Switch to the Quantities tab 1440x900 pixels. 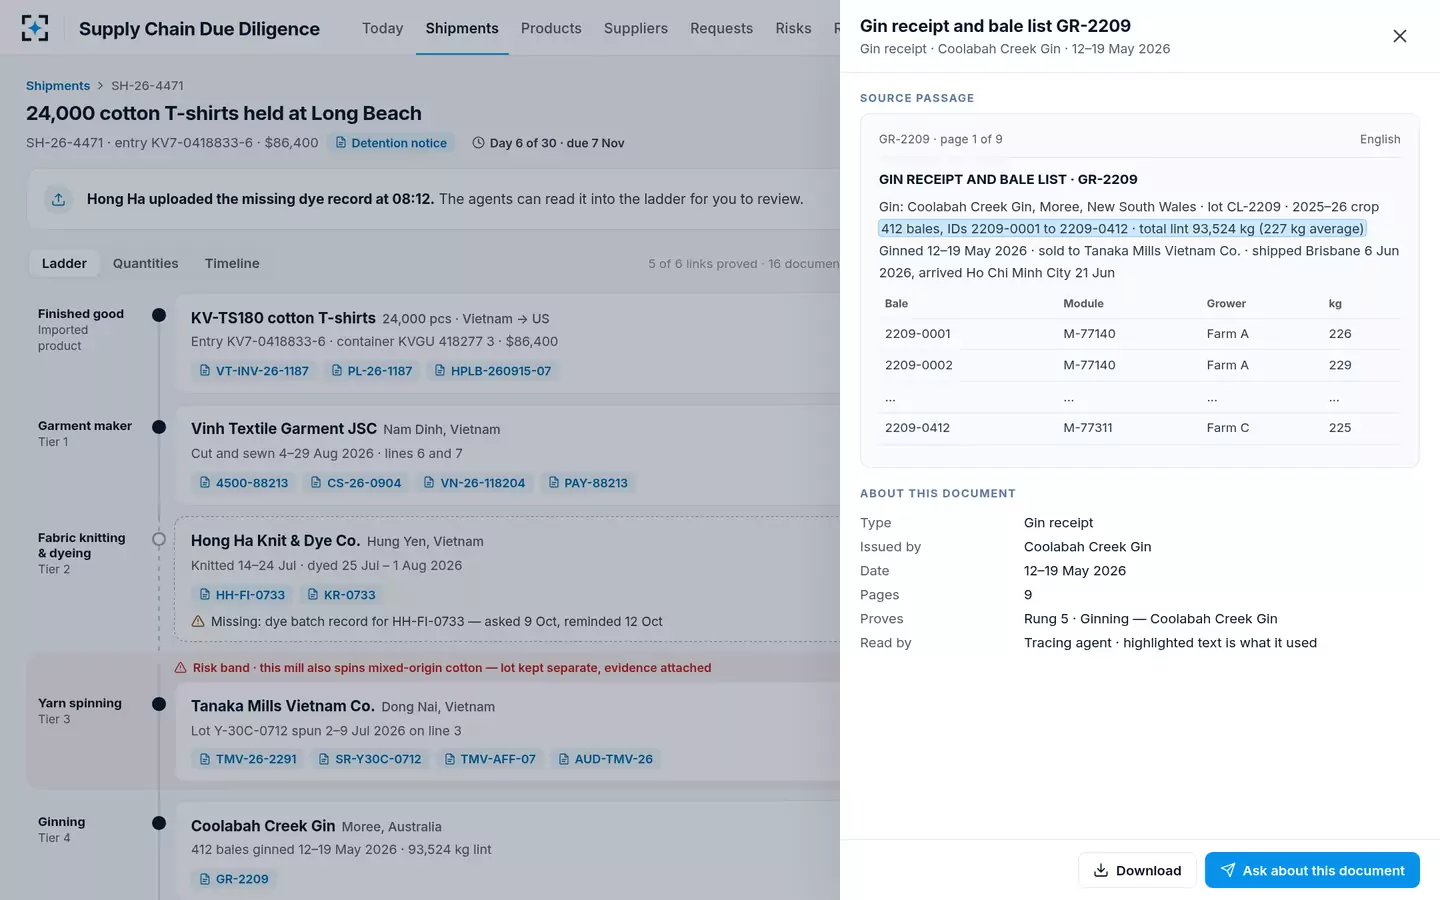[146, 263]
